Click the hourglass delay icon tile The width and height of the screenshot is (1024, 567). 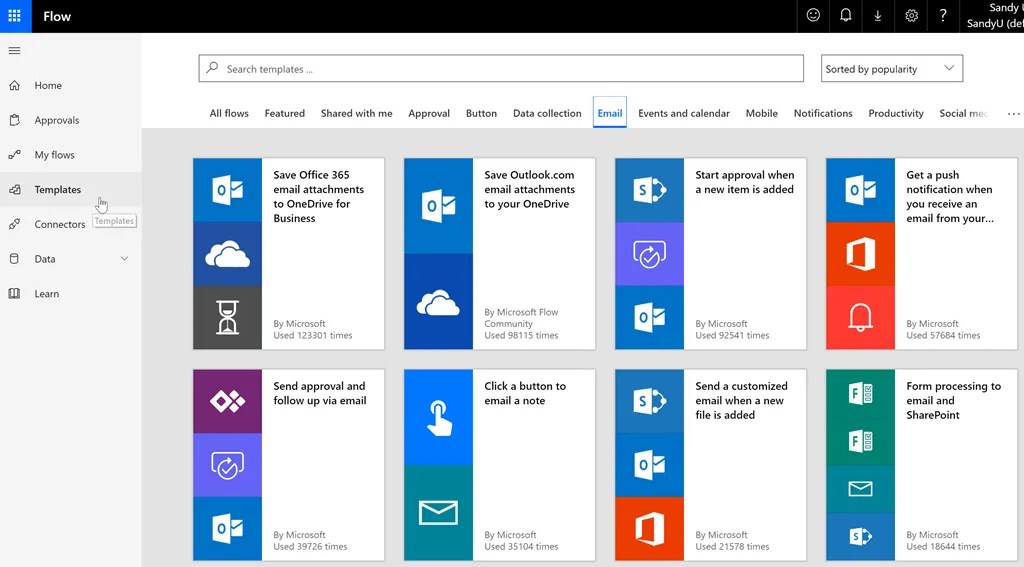pyautogui.click(x=227, y=317)
